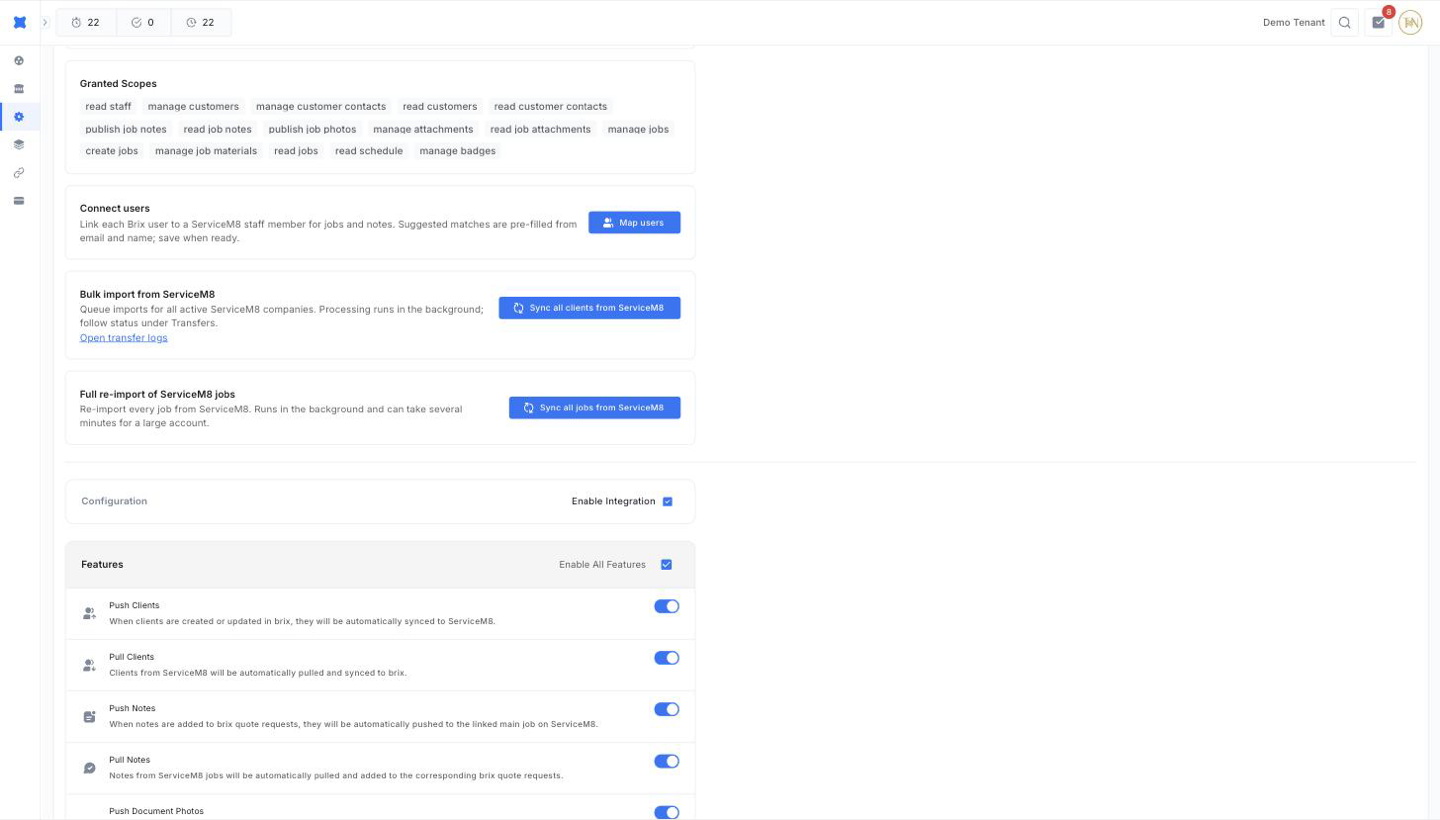Expand the sidebar with the chevron arrow
Screen dimensions: 1440x820
click(45, 23)
